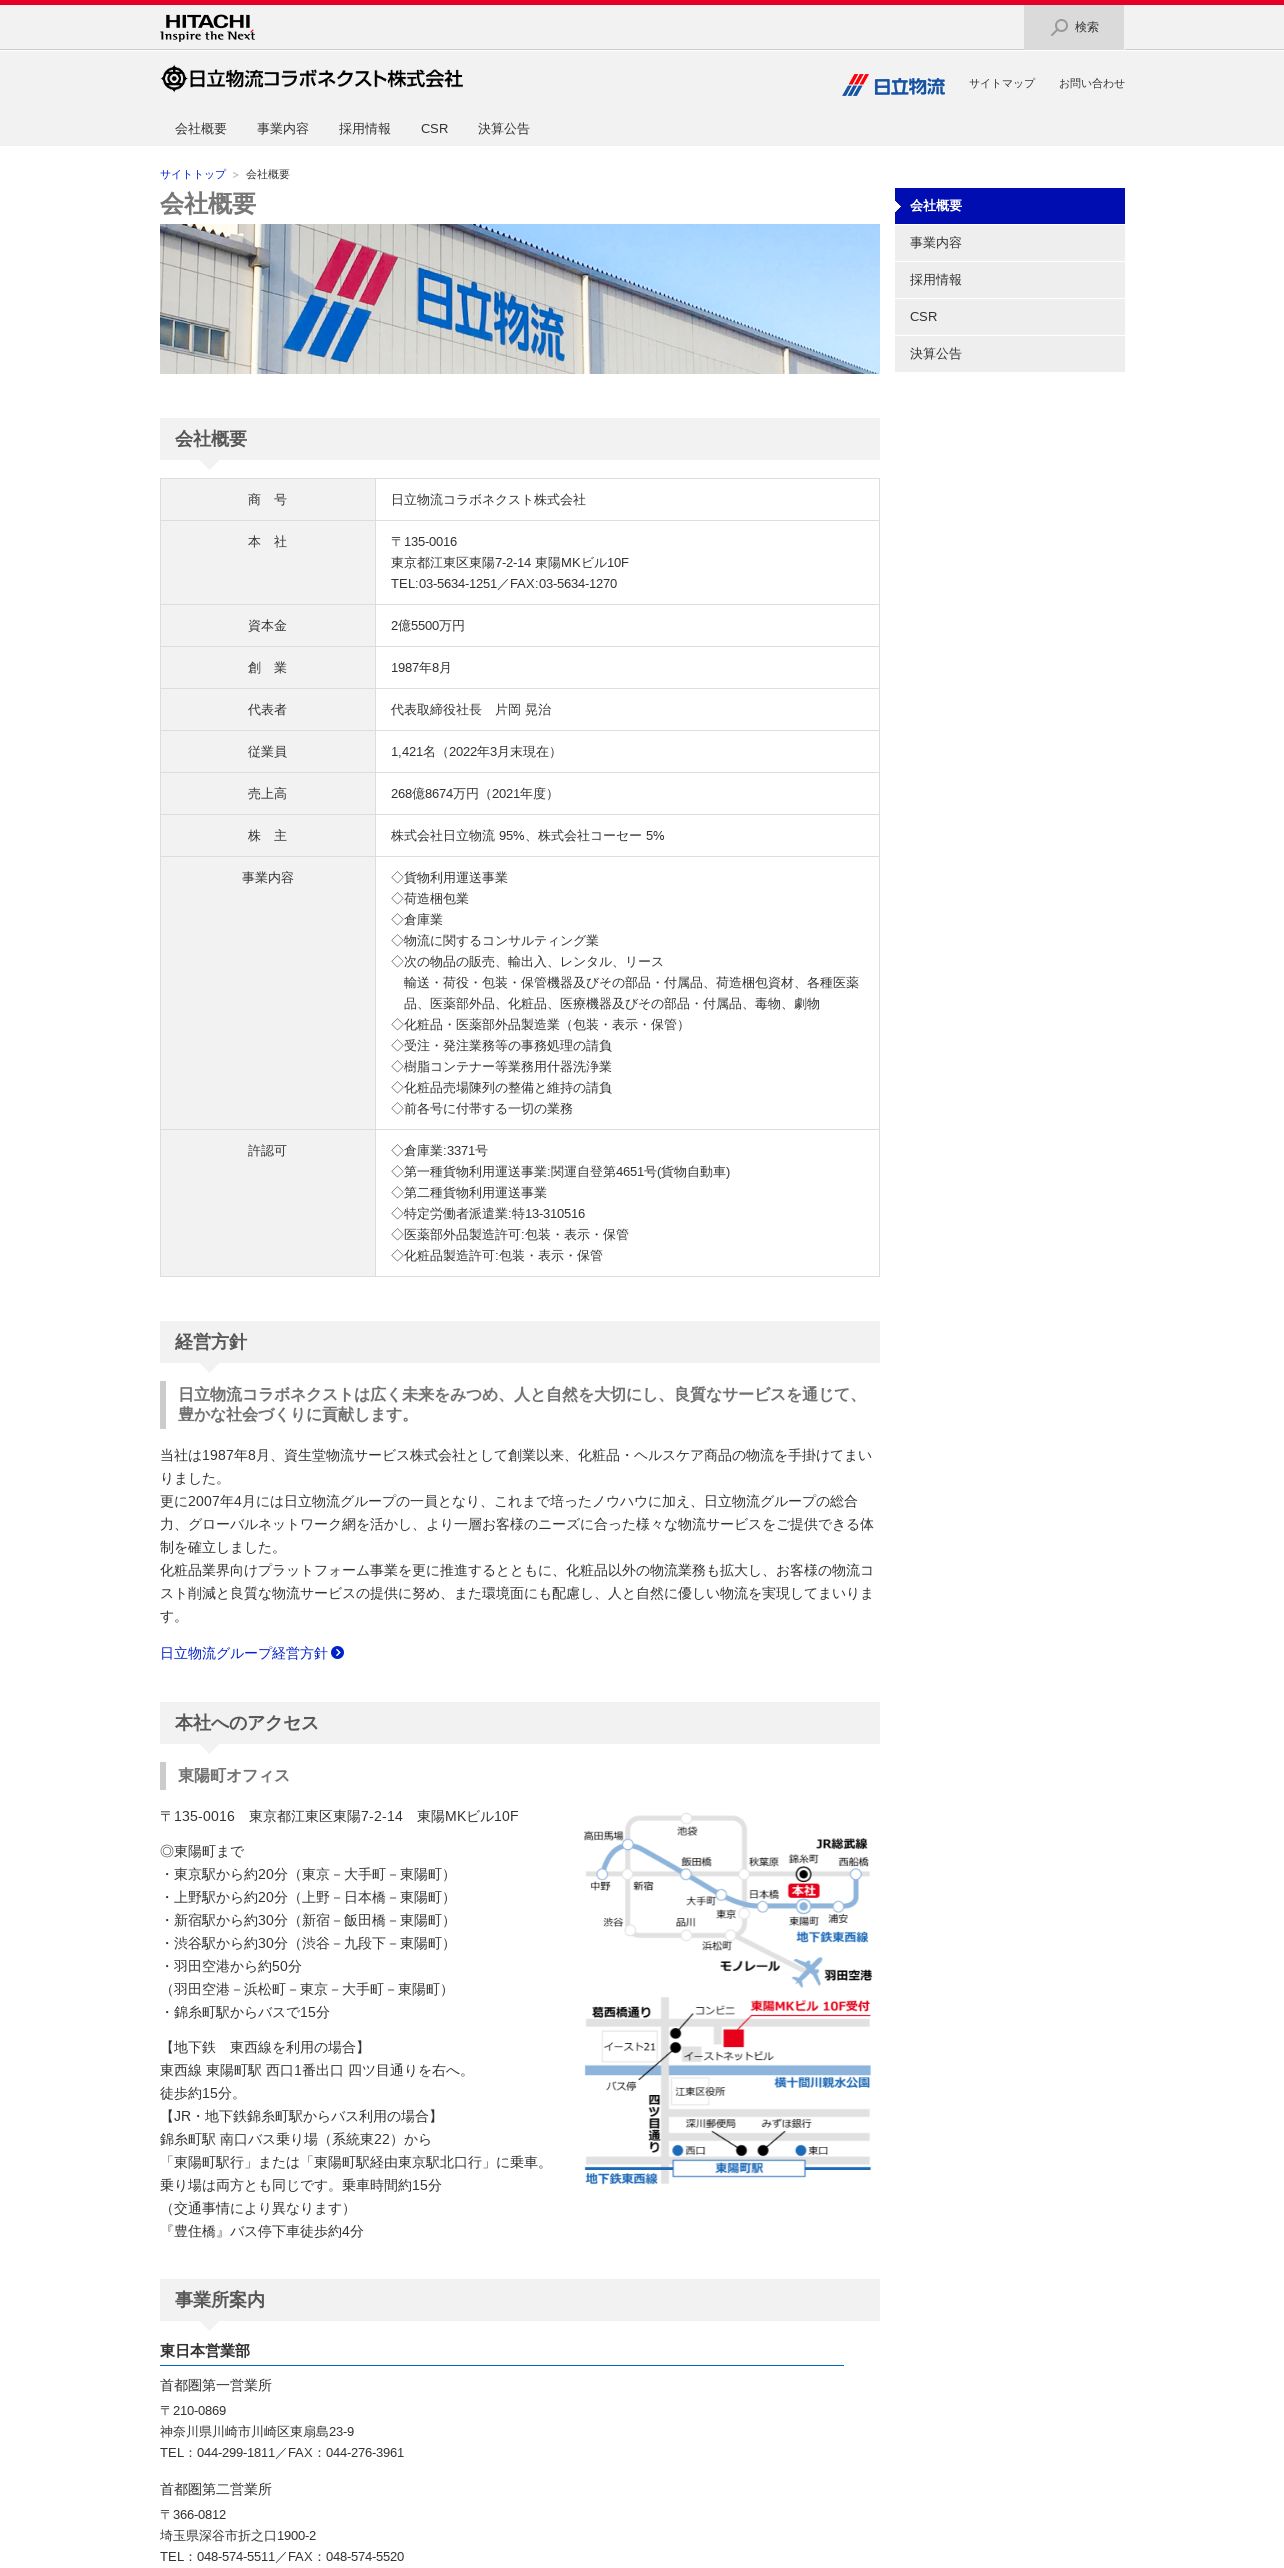Click the 日立物流 header logo
Screen dimensions: 1284x2568
pyautogui.click(x=893, y=85)
